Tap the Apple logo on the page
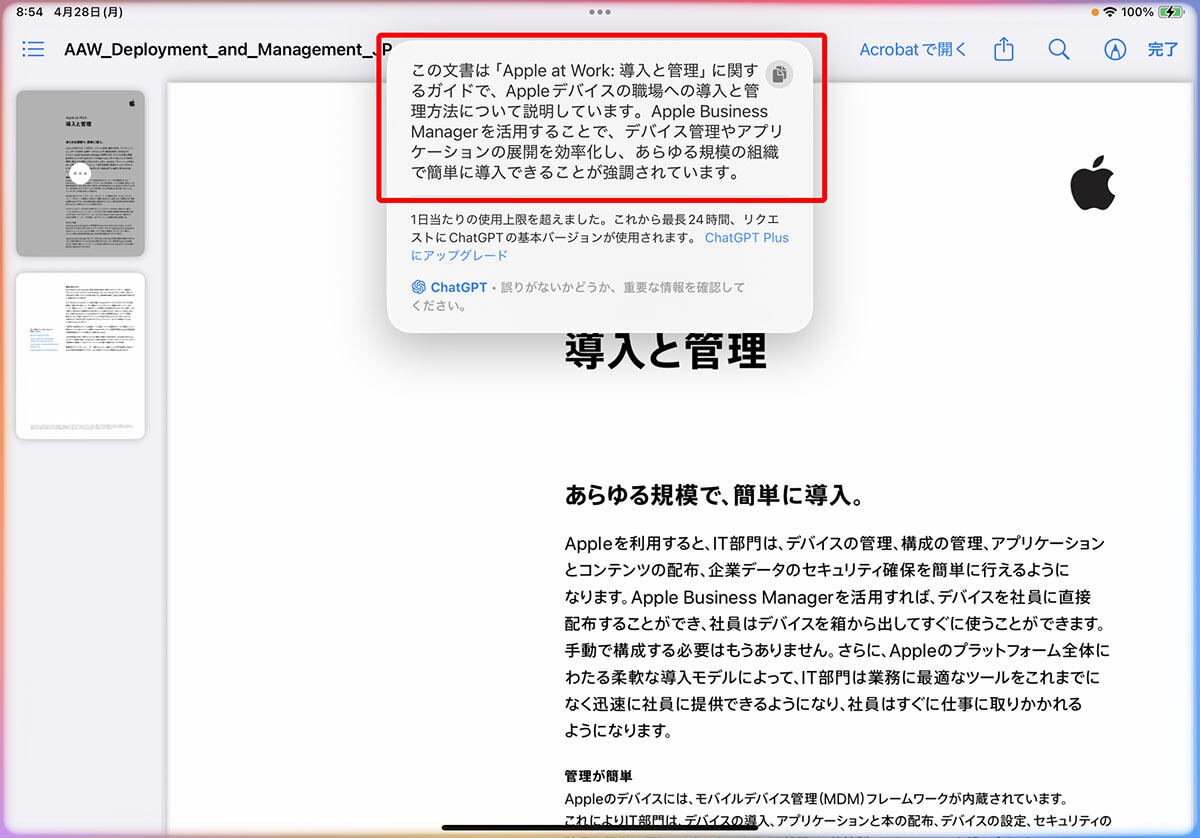1200x838 pixels. [1092, 182]
